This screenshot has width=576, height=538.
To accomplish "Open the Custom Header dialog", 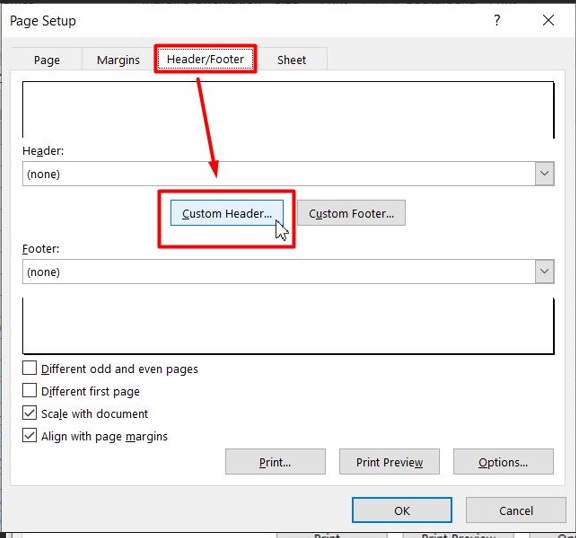I will [x=227, y=213].
